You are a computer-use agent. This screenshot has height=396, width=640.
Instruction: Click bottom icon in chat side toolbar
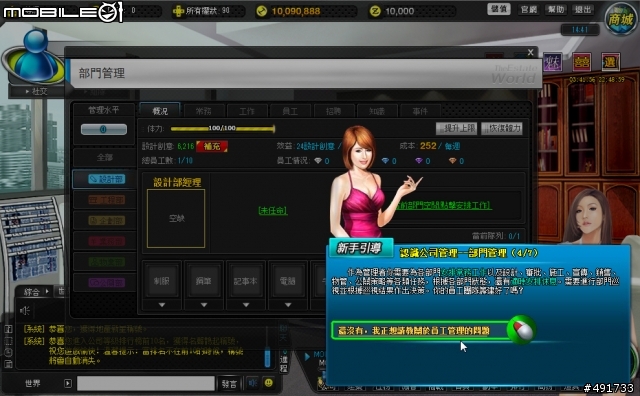(8, 364)
